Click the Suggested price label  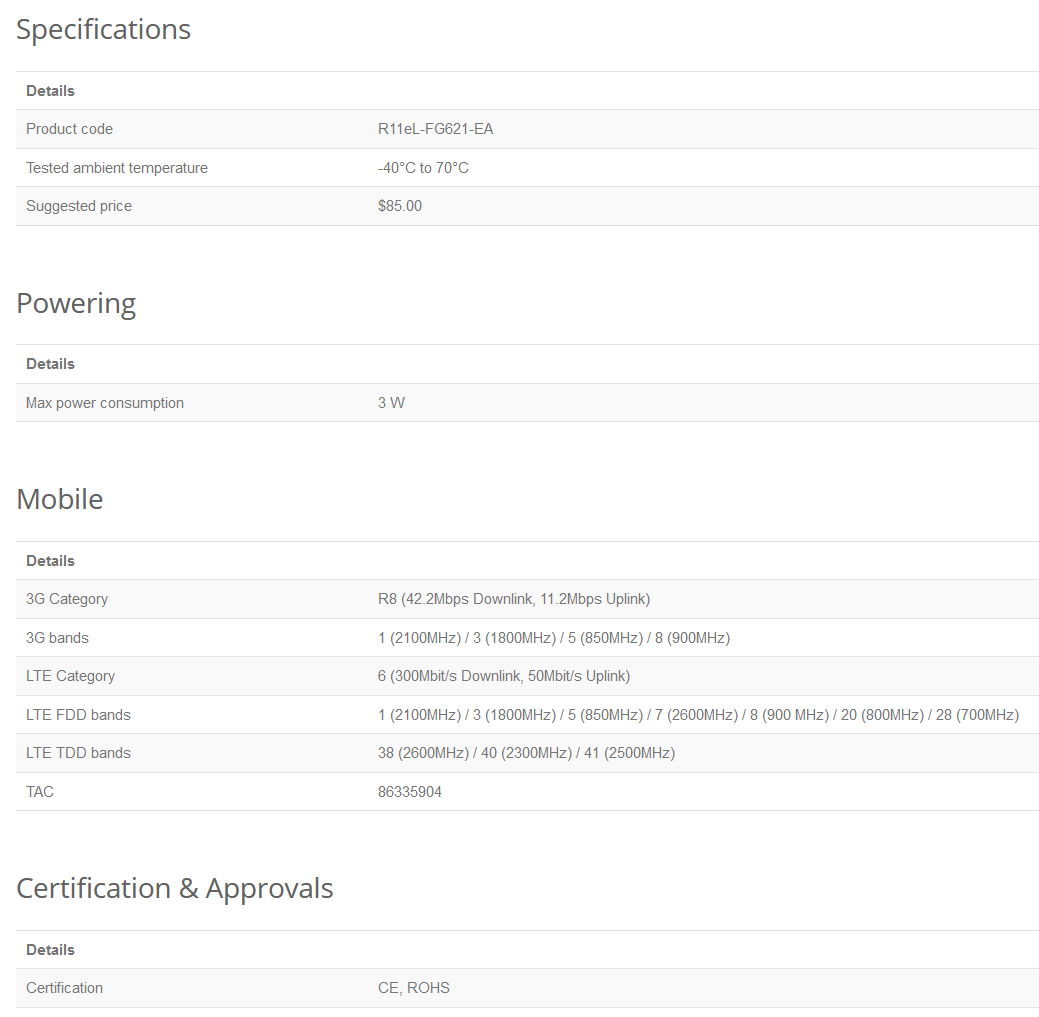tap(79, 206)
